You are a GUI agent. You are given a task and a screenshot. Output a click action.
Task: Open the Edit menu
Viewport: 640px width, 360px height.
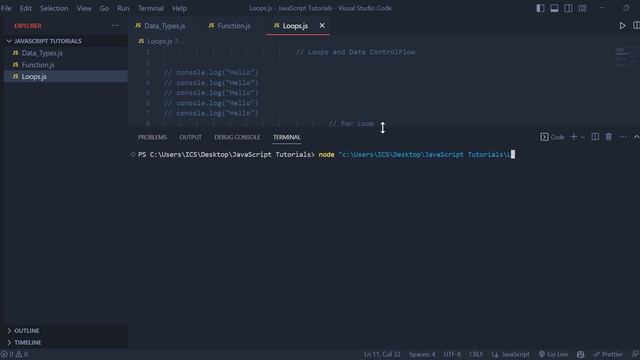tap(25, 8)
